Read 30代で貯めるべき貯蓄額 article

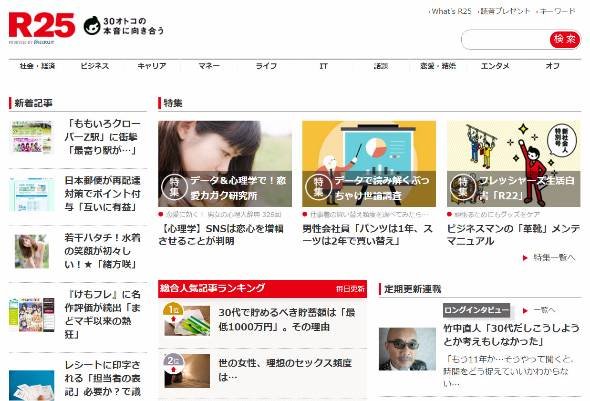point(287,320)
